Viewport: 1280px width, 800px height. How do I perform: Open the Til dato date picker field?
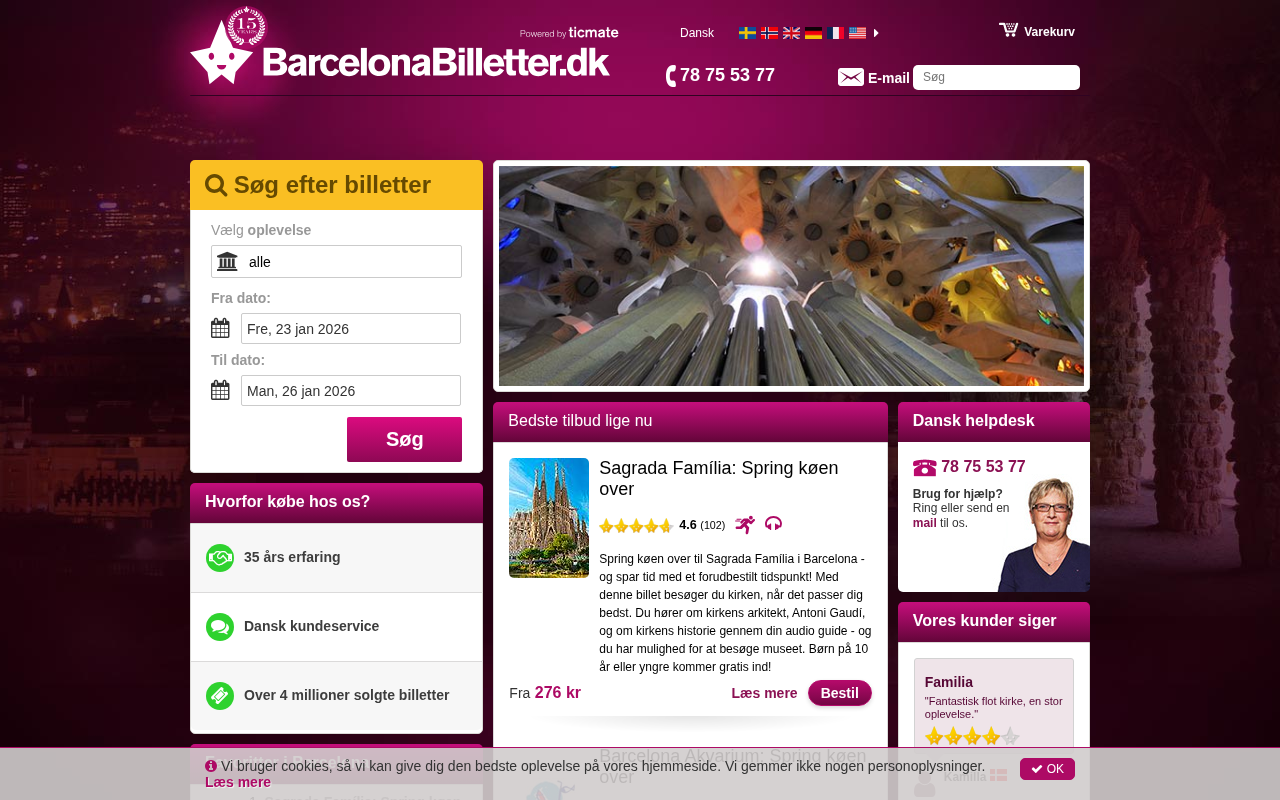click(351, 390)
